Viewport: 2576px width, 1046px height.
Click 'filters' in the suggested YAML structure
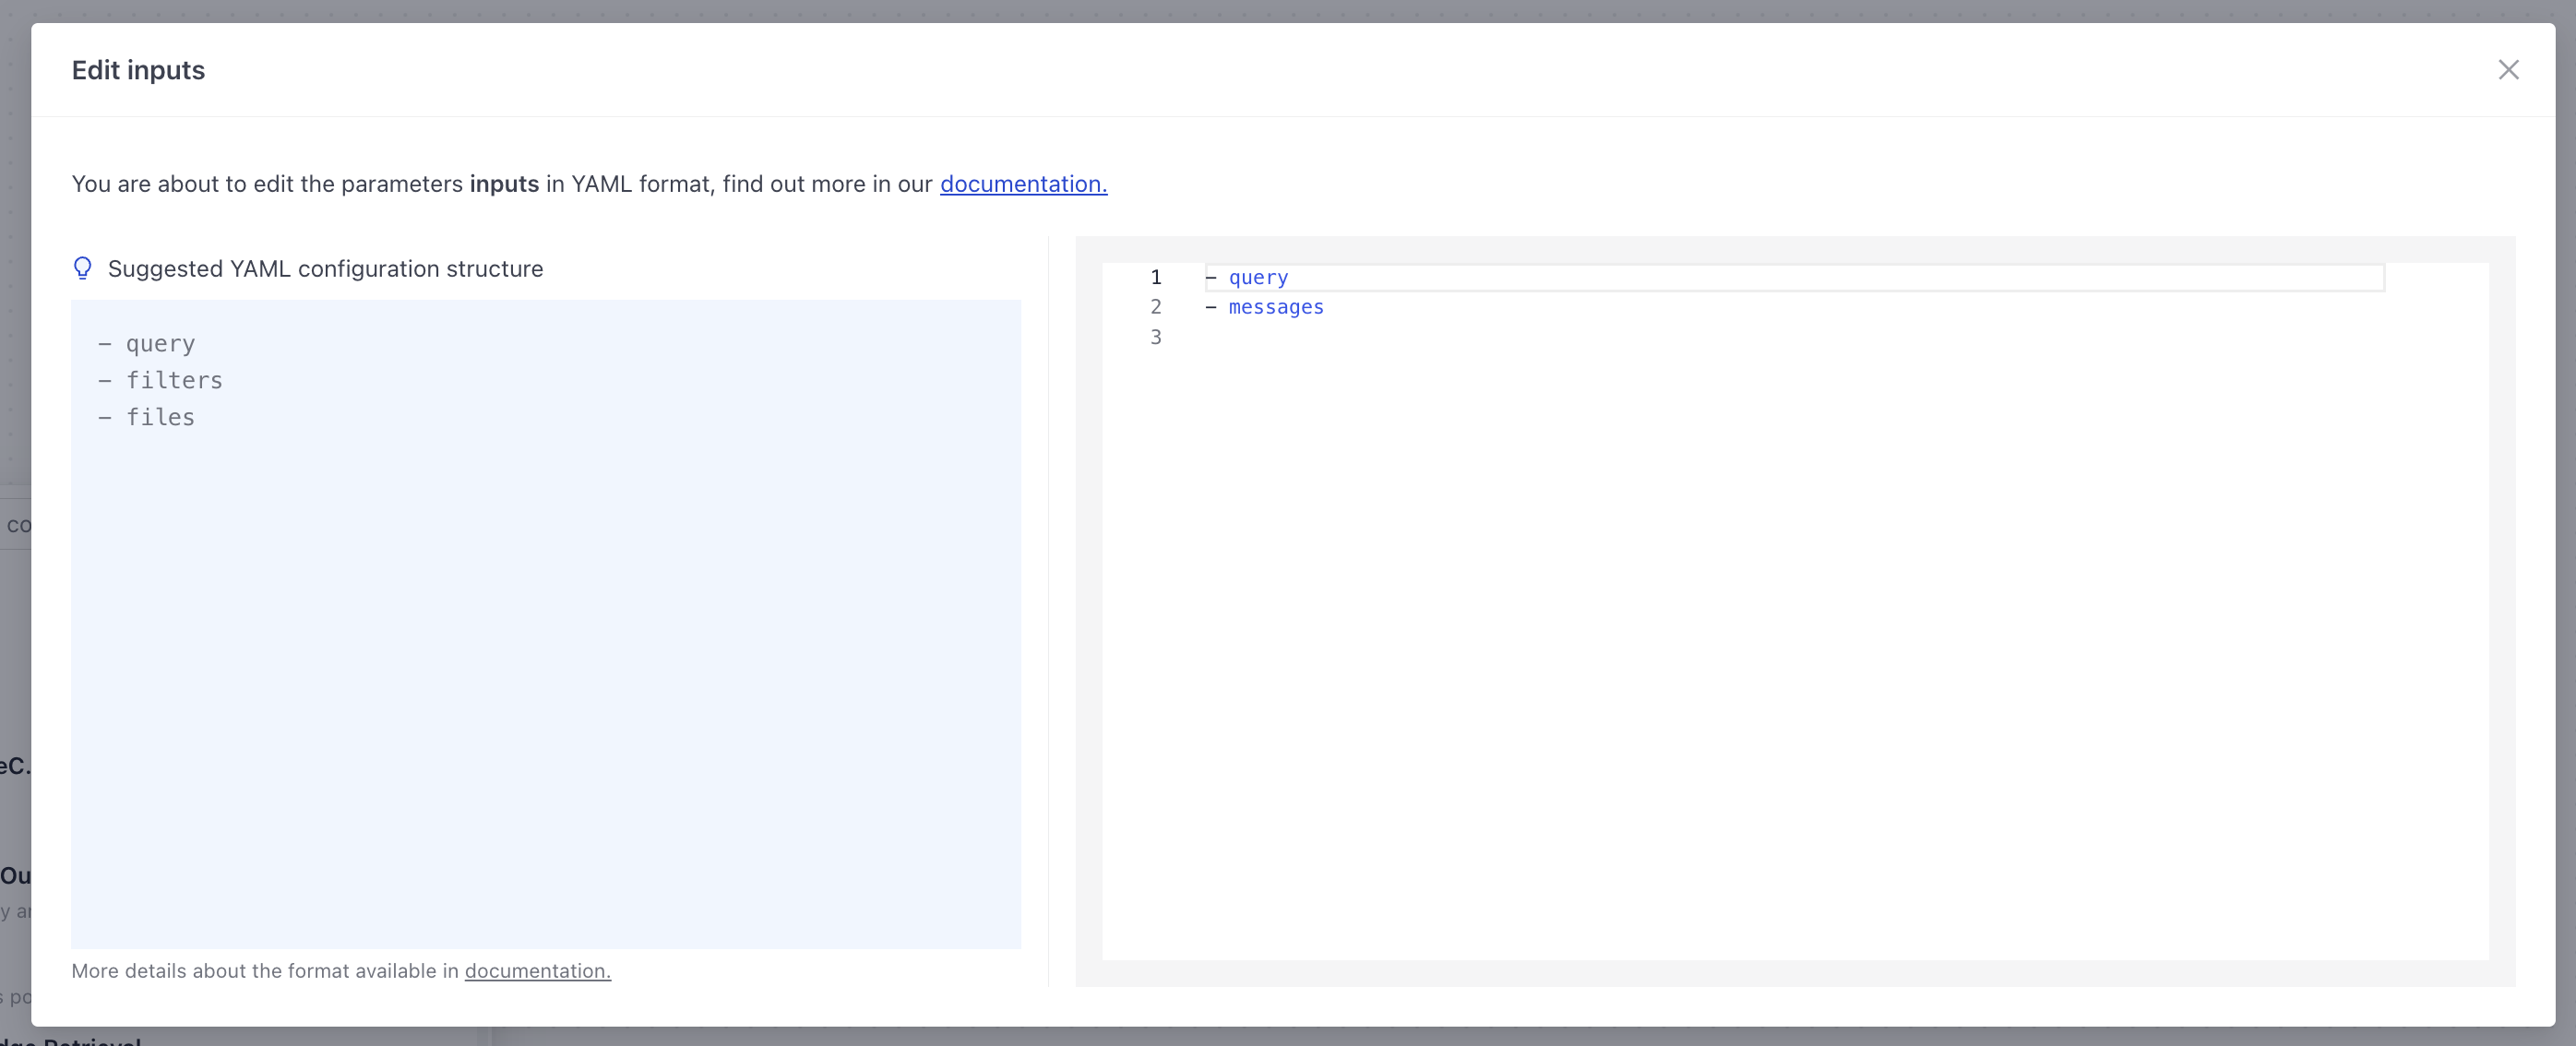(174, 380)
